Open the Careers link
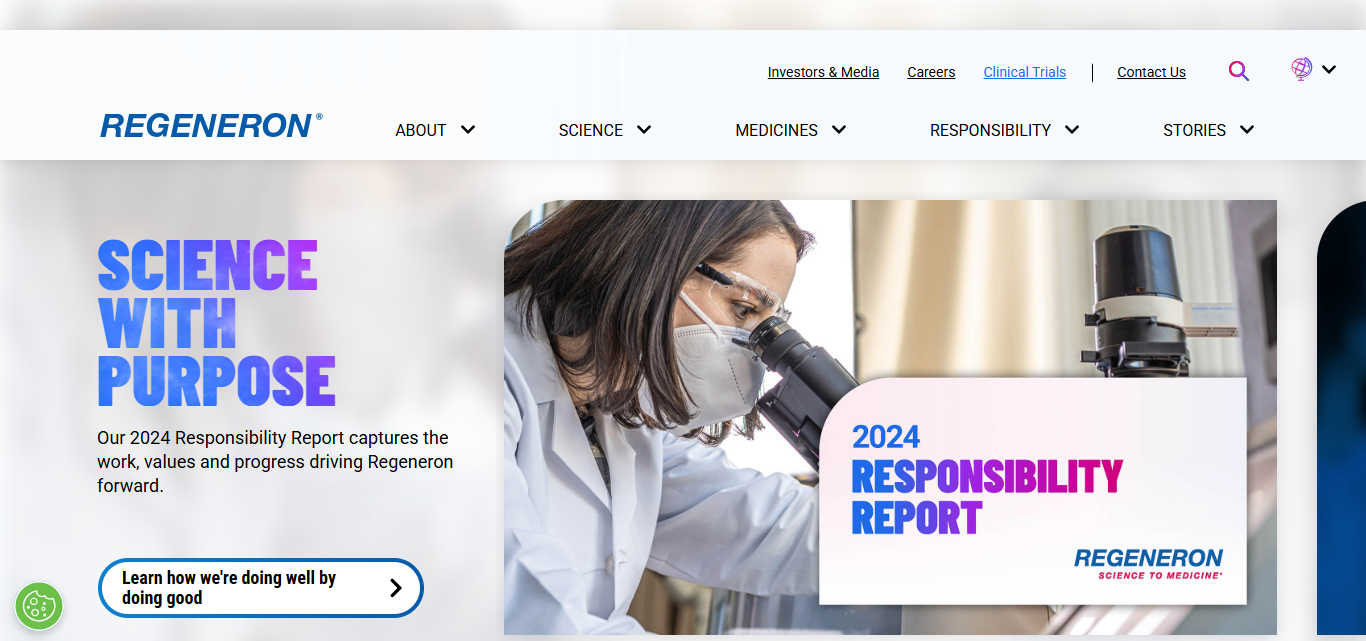 click(931, 72)
